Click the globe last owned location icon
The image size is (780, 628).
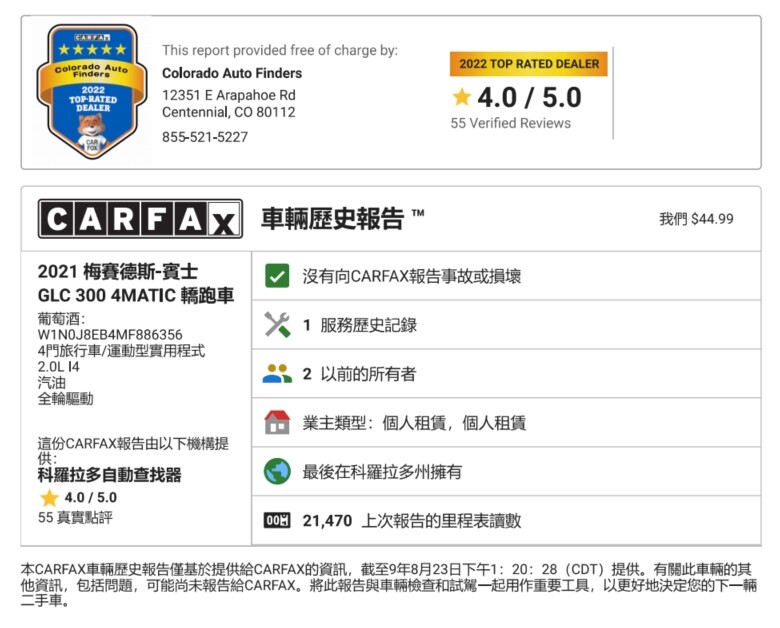tap(277, 471)
